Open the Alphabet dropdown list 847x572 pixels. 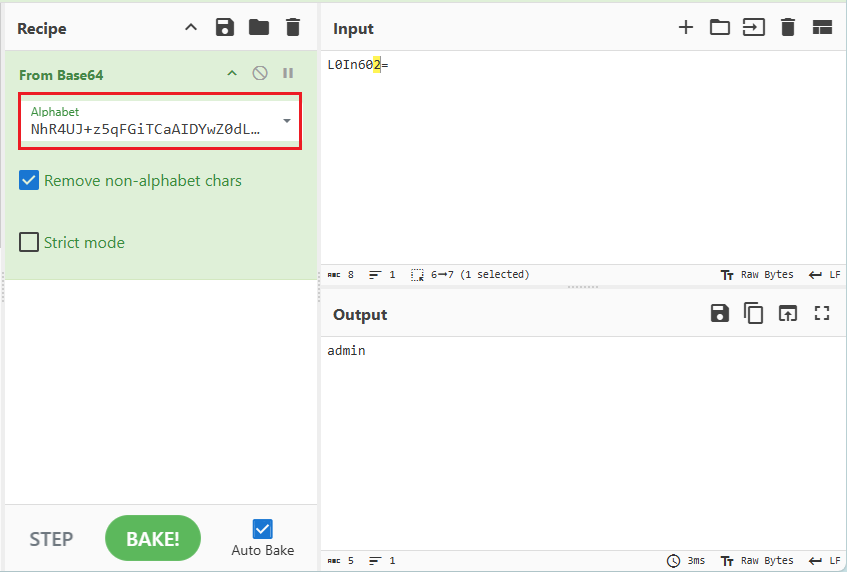[x=287, y=121]
